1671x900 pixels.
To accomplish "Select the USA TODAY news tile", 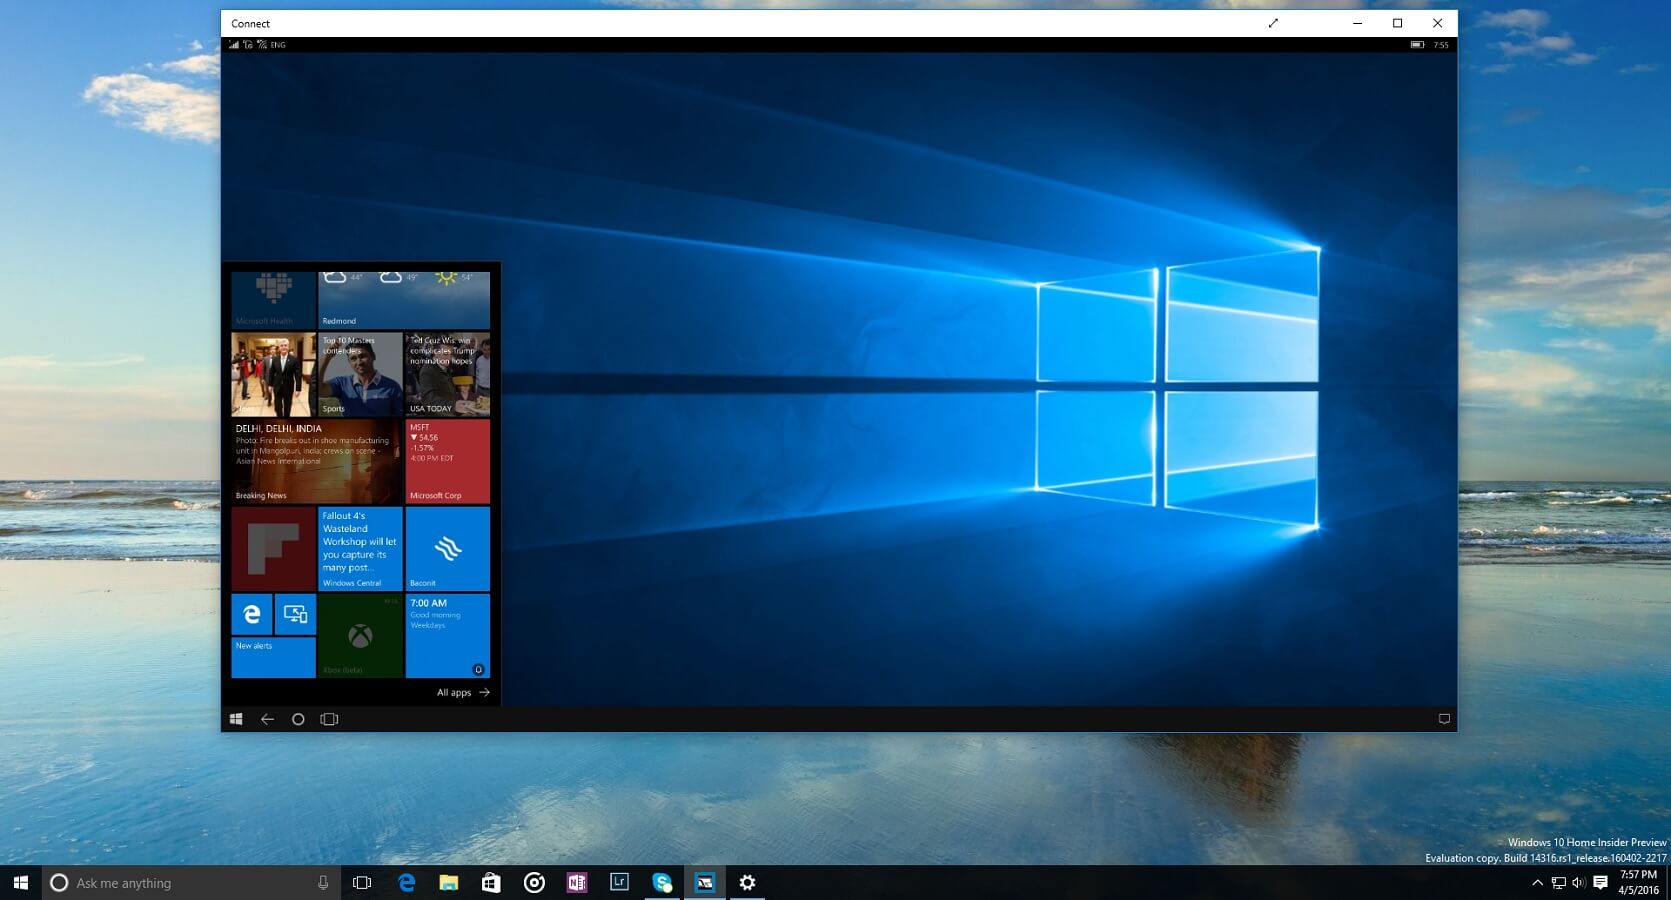I will [447, 373].
